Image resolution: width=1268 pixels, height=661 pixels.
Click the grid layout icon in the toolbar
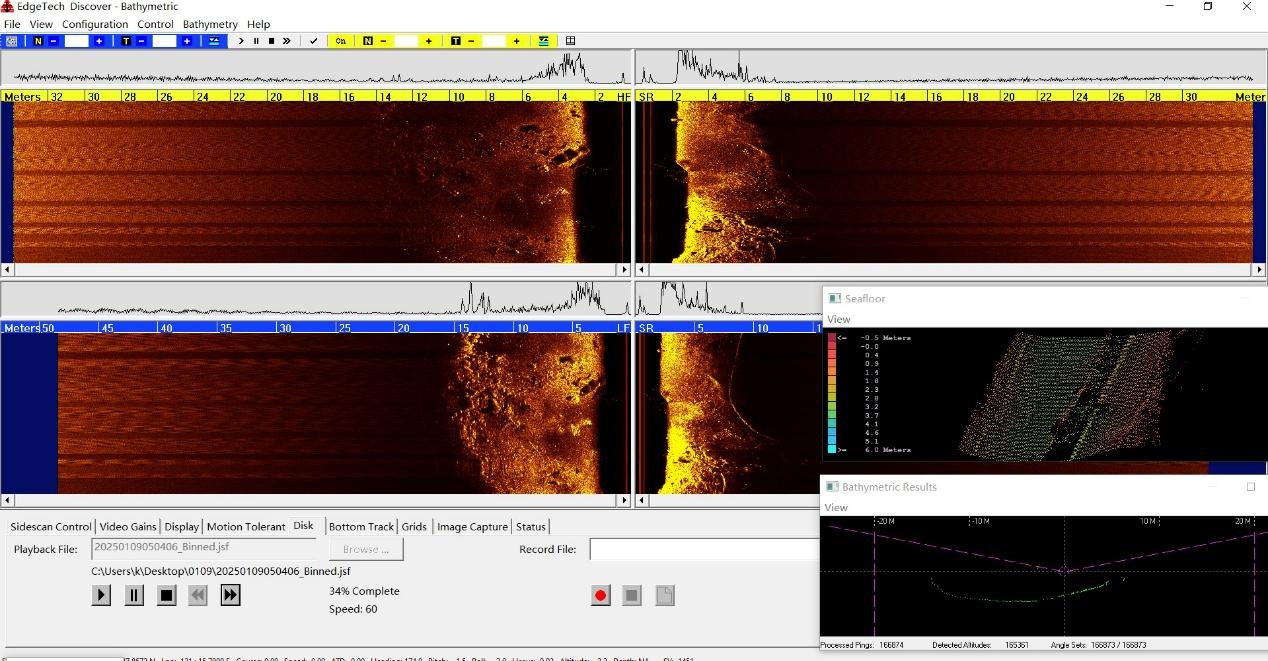(x=571, y=41)
